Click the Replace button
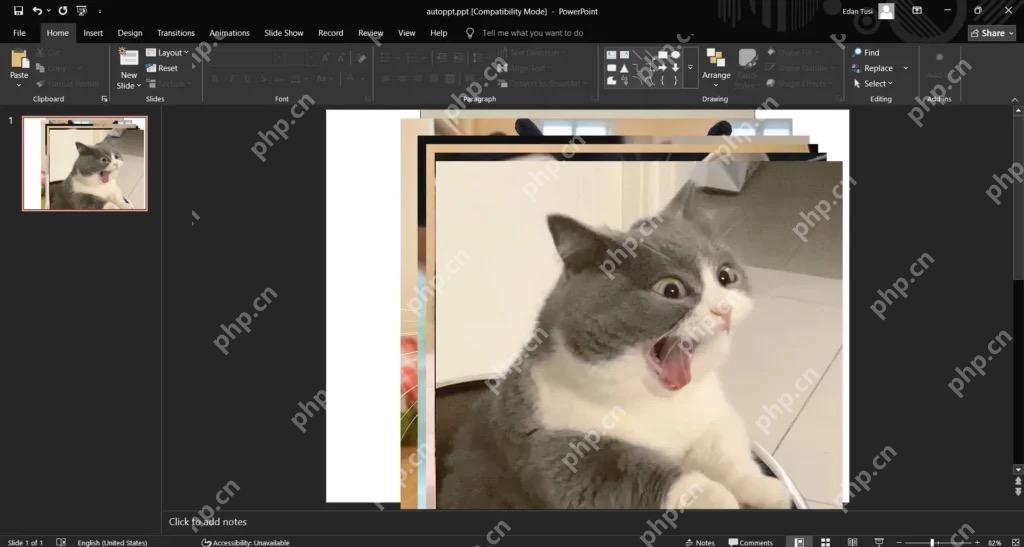The width and height of the screenshot is (1024, 547). point(872,68)
